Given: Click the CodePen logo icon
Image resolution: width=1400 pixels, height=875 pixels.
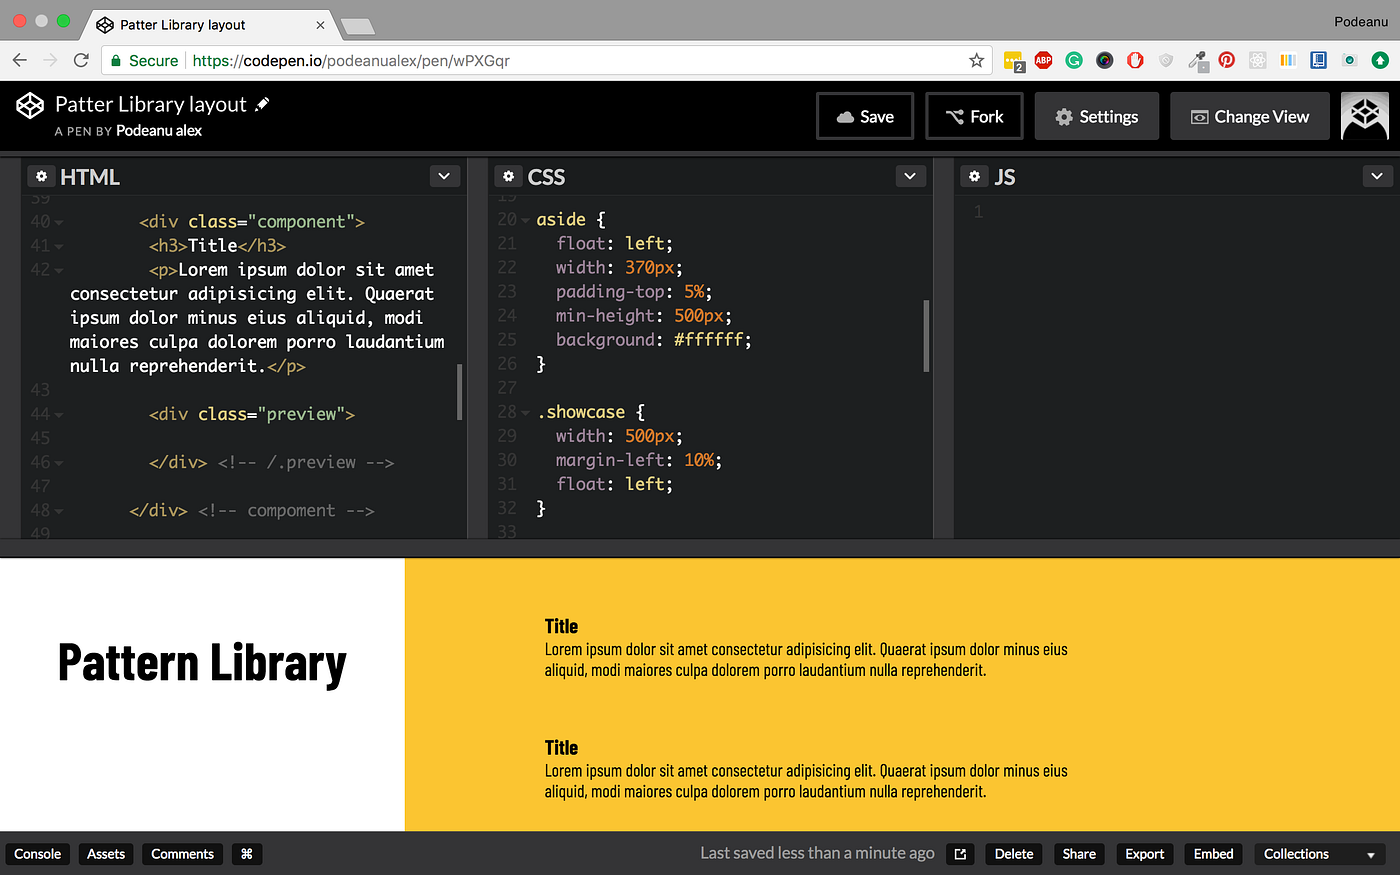Looking at the screenshot, I should click(29, 104).
